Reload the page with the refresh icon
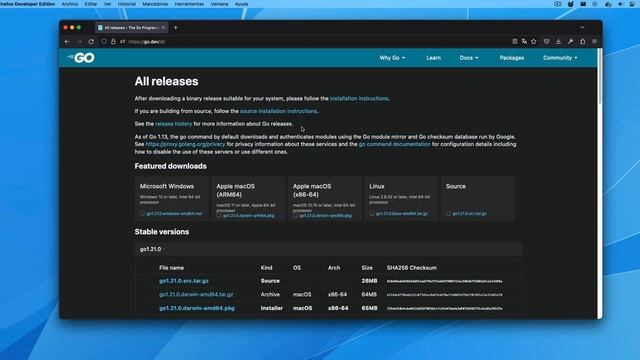Viewport: 640px width, 360px height. click(x=91, y=42)
